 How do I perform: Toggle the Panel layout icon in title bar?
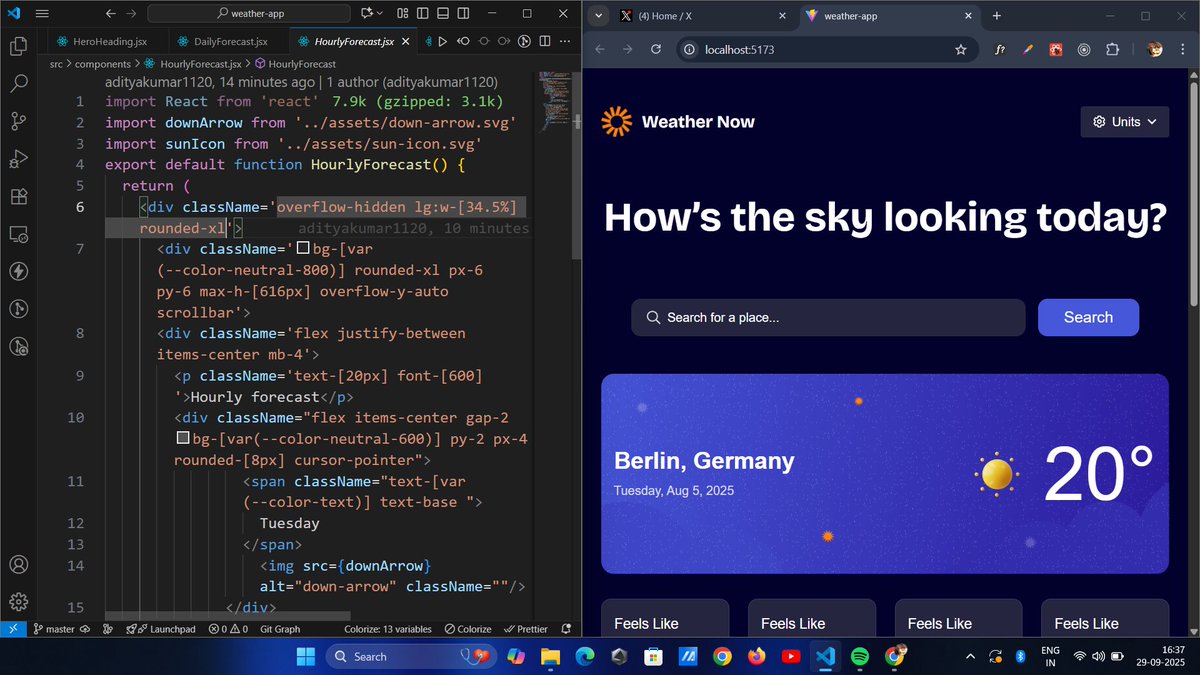(441, 12)
